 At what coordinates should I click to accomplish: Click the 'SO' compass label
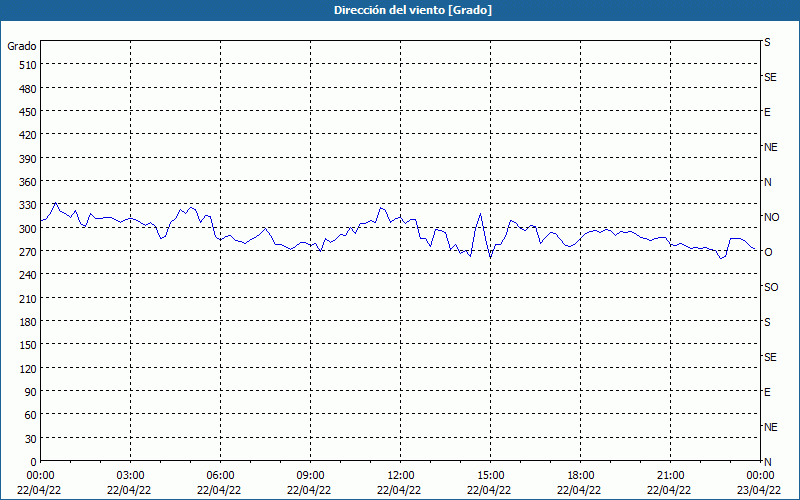pos(771,287)
